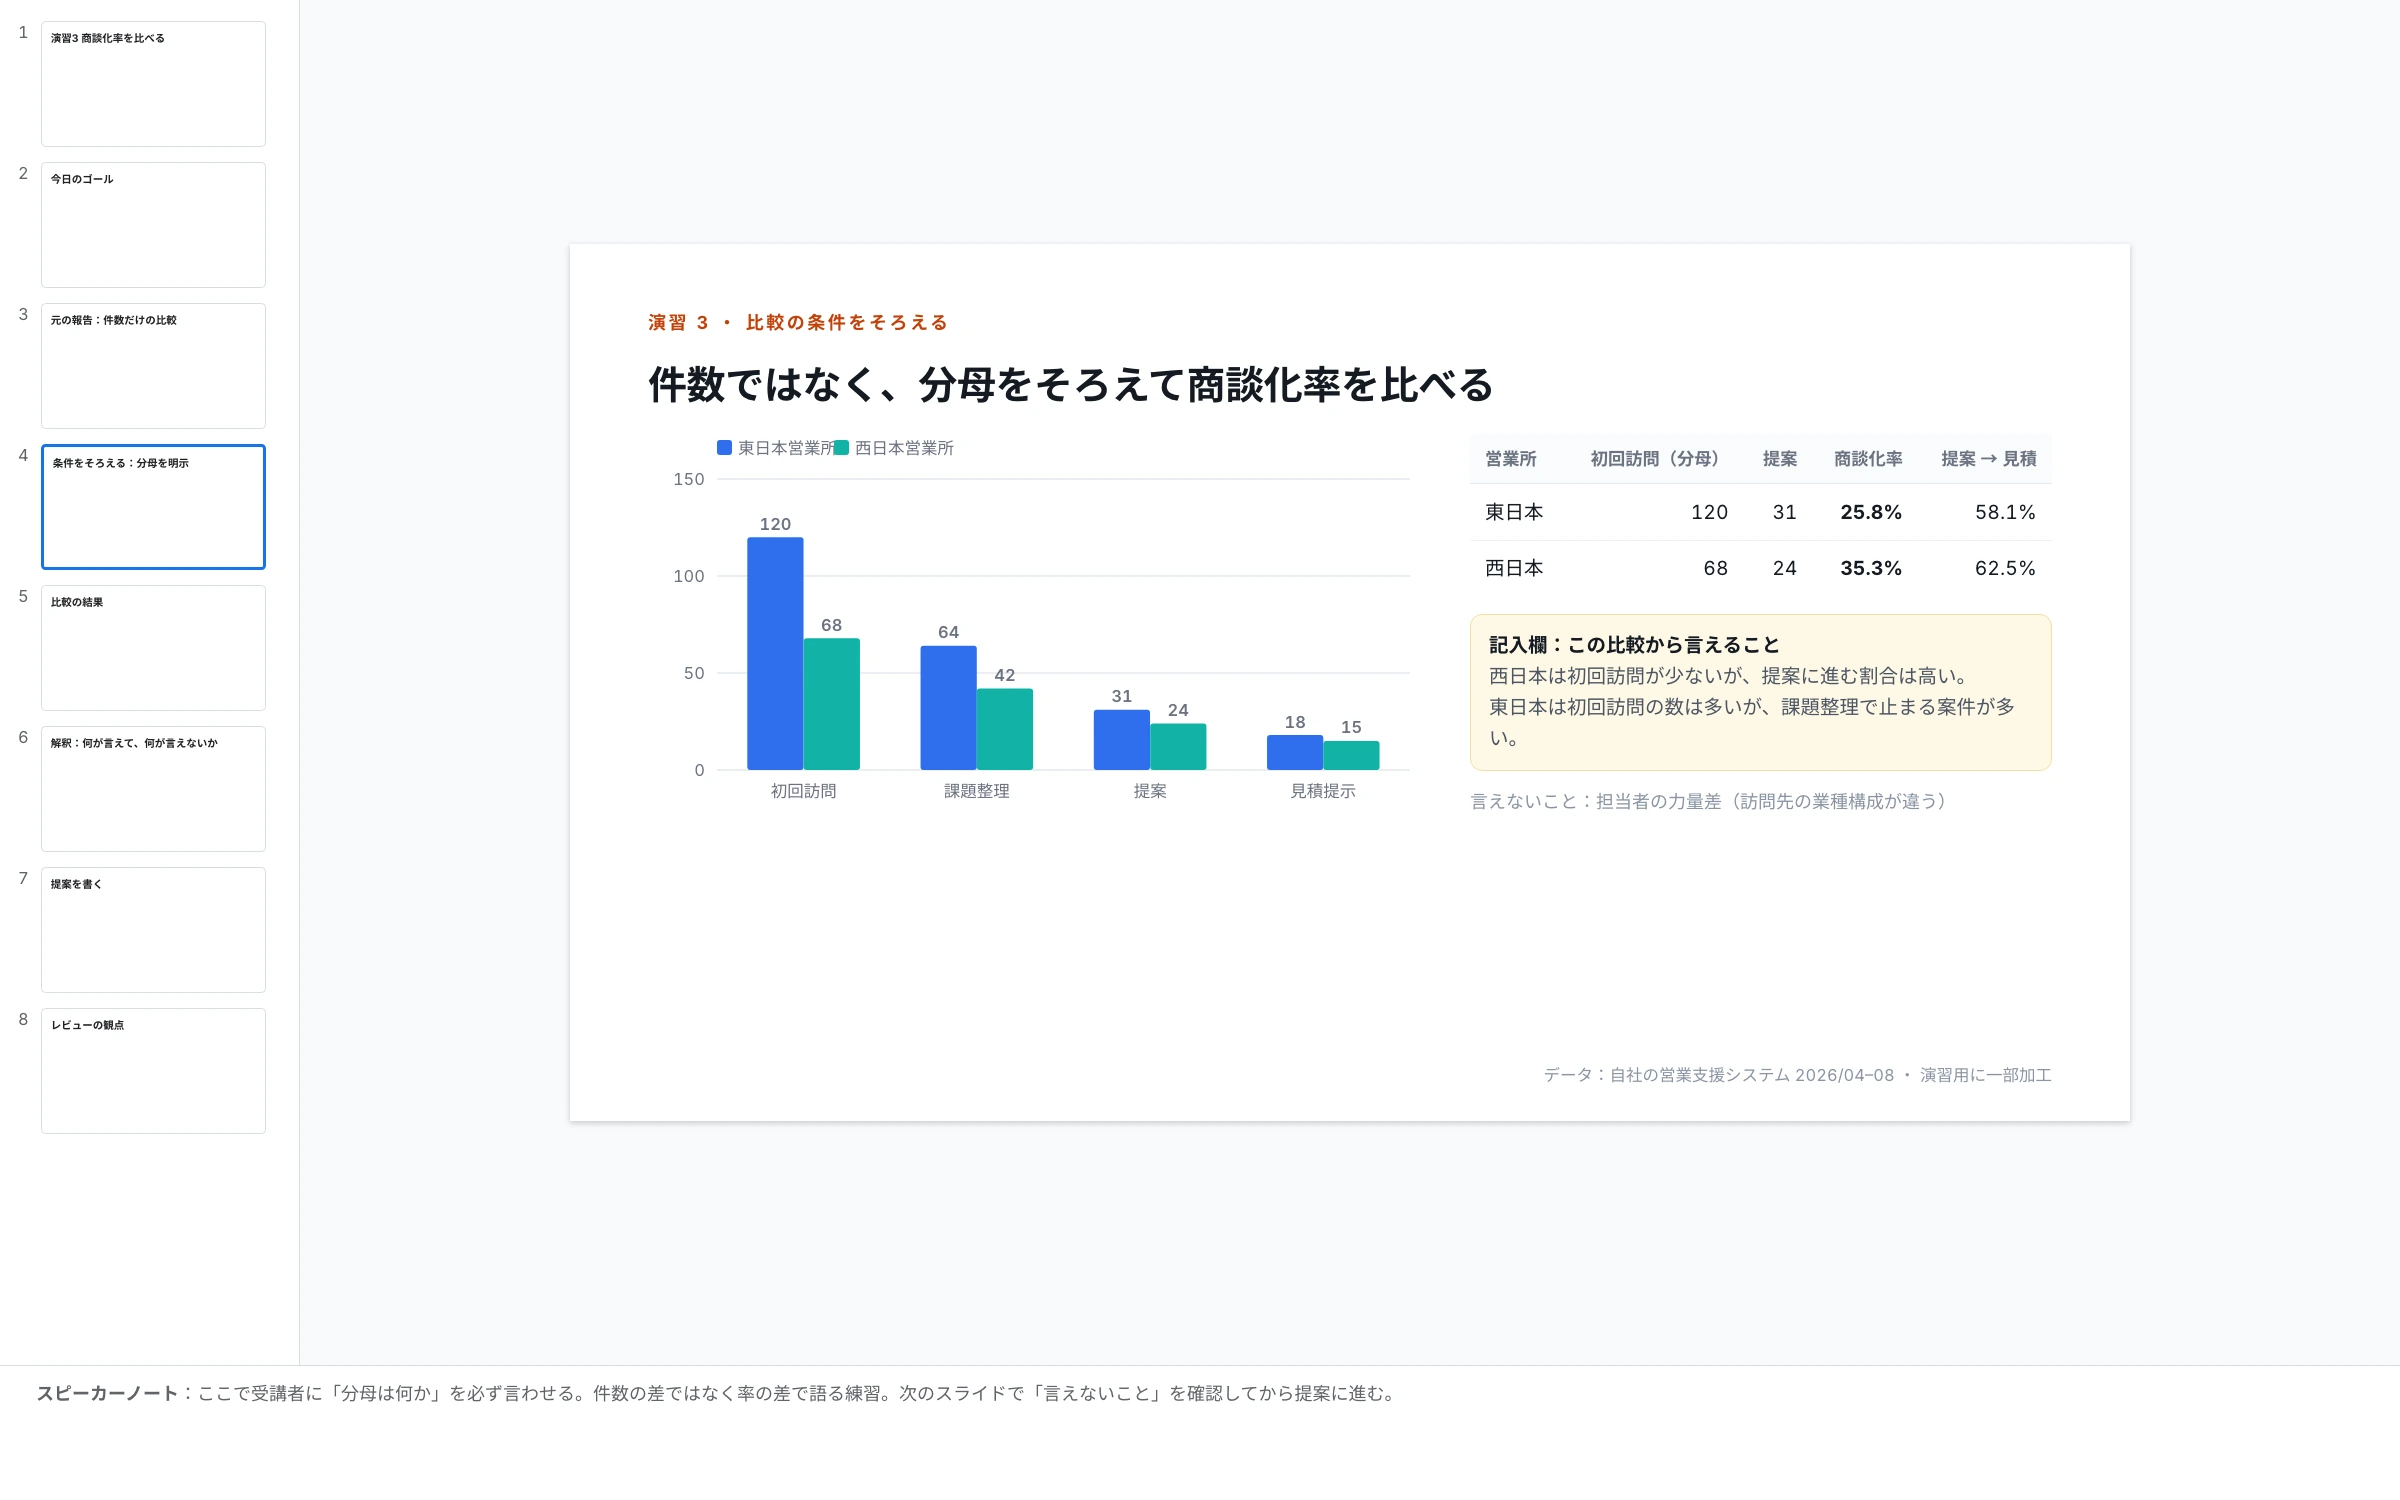This screenshot has height=1500, width=2400.
Task: Open slide 1 thumbnail 演習3 商談化率を比べる
Action: coord(153,84)
